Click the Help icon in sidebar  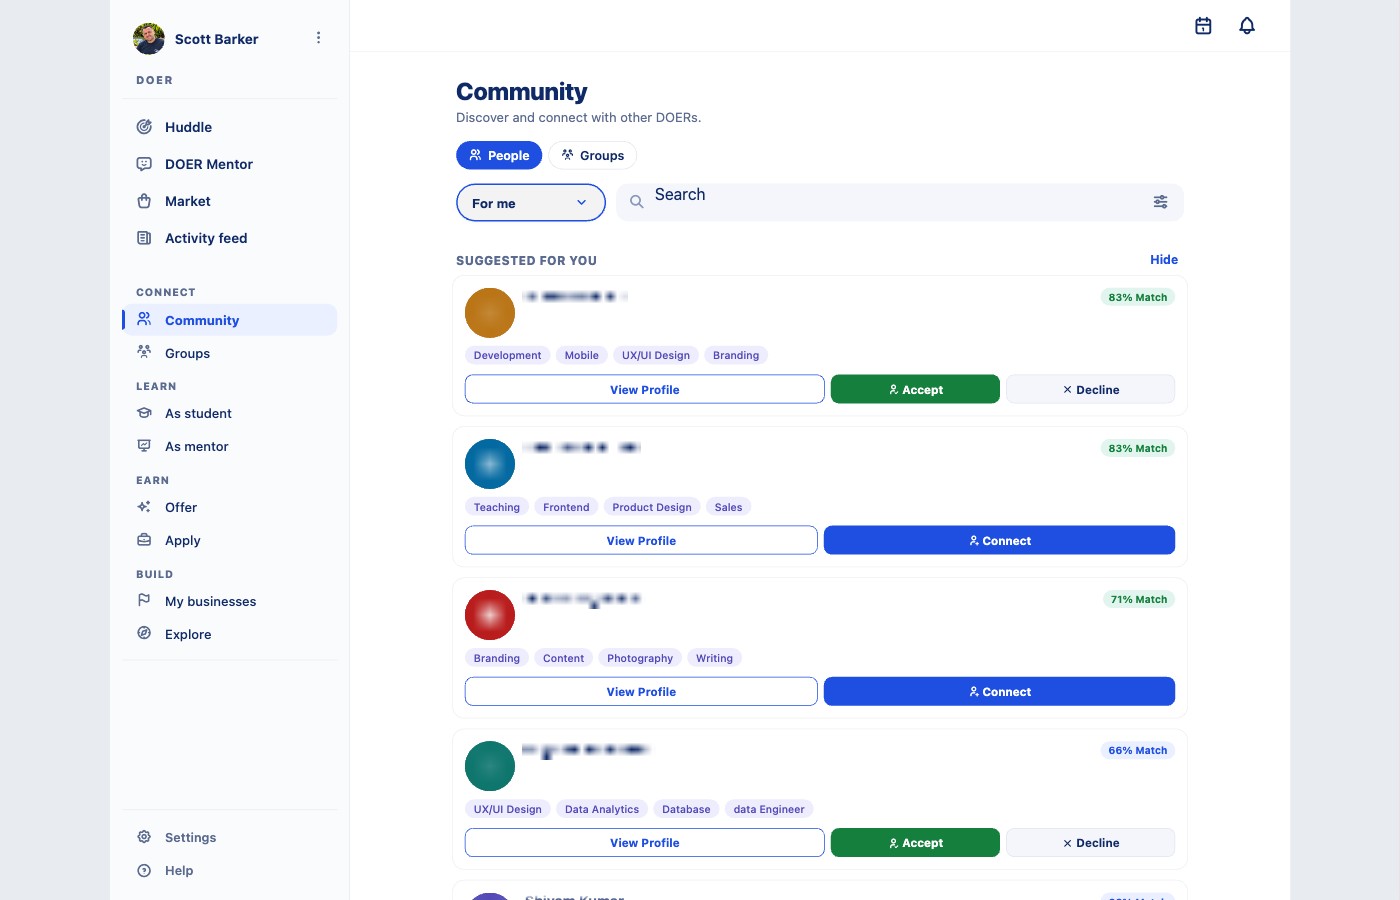144,870
